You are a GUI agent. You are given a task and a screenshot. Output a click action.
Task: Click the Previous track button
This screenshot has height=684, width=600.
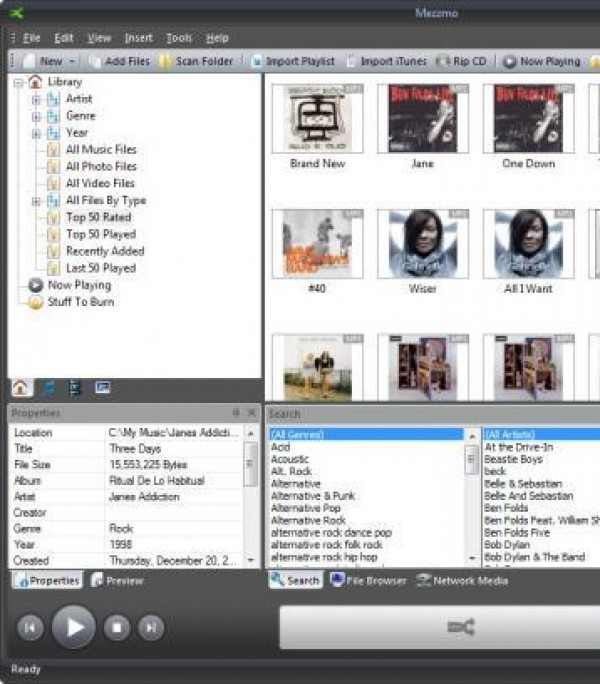(x=30, y=627)
